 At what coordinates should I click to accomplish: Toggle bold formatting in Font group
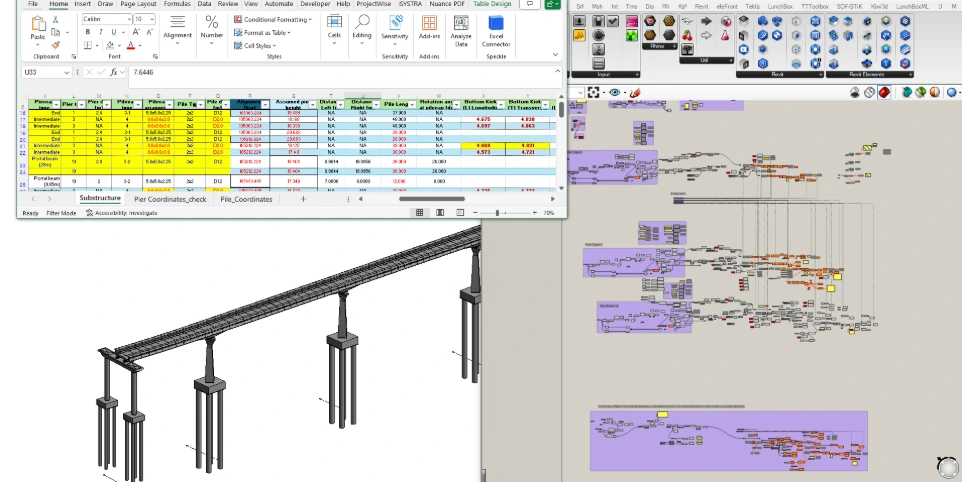tap(87, 32)
